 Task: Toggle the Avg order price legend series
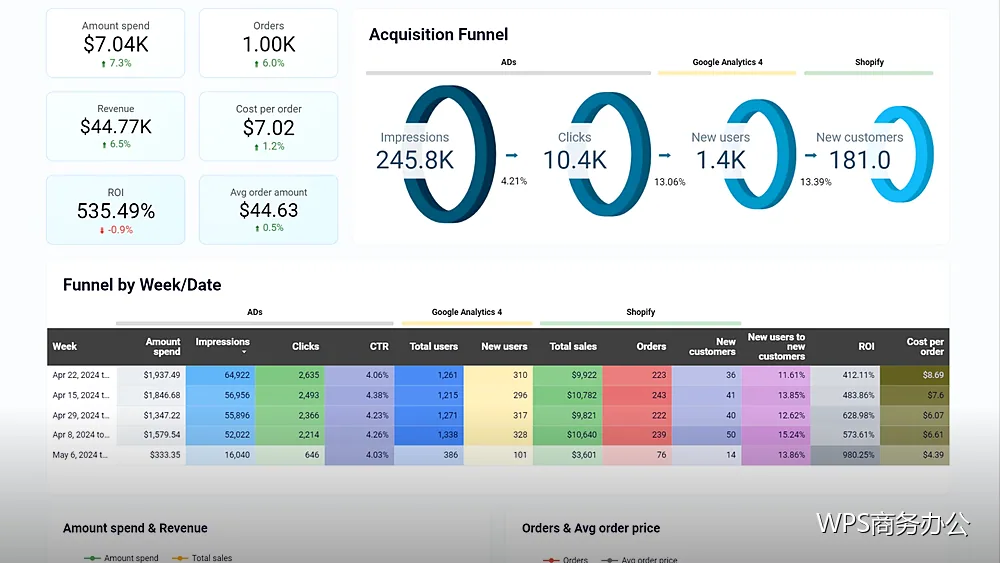tap(640, 560)
